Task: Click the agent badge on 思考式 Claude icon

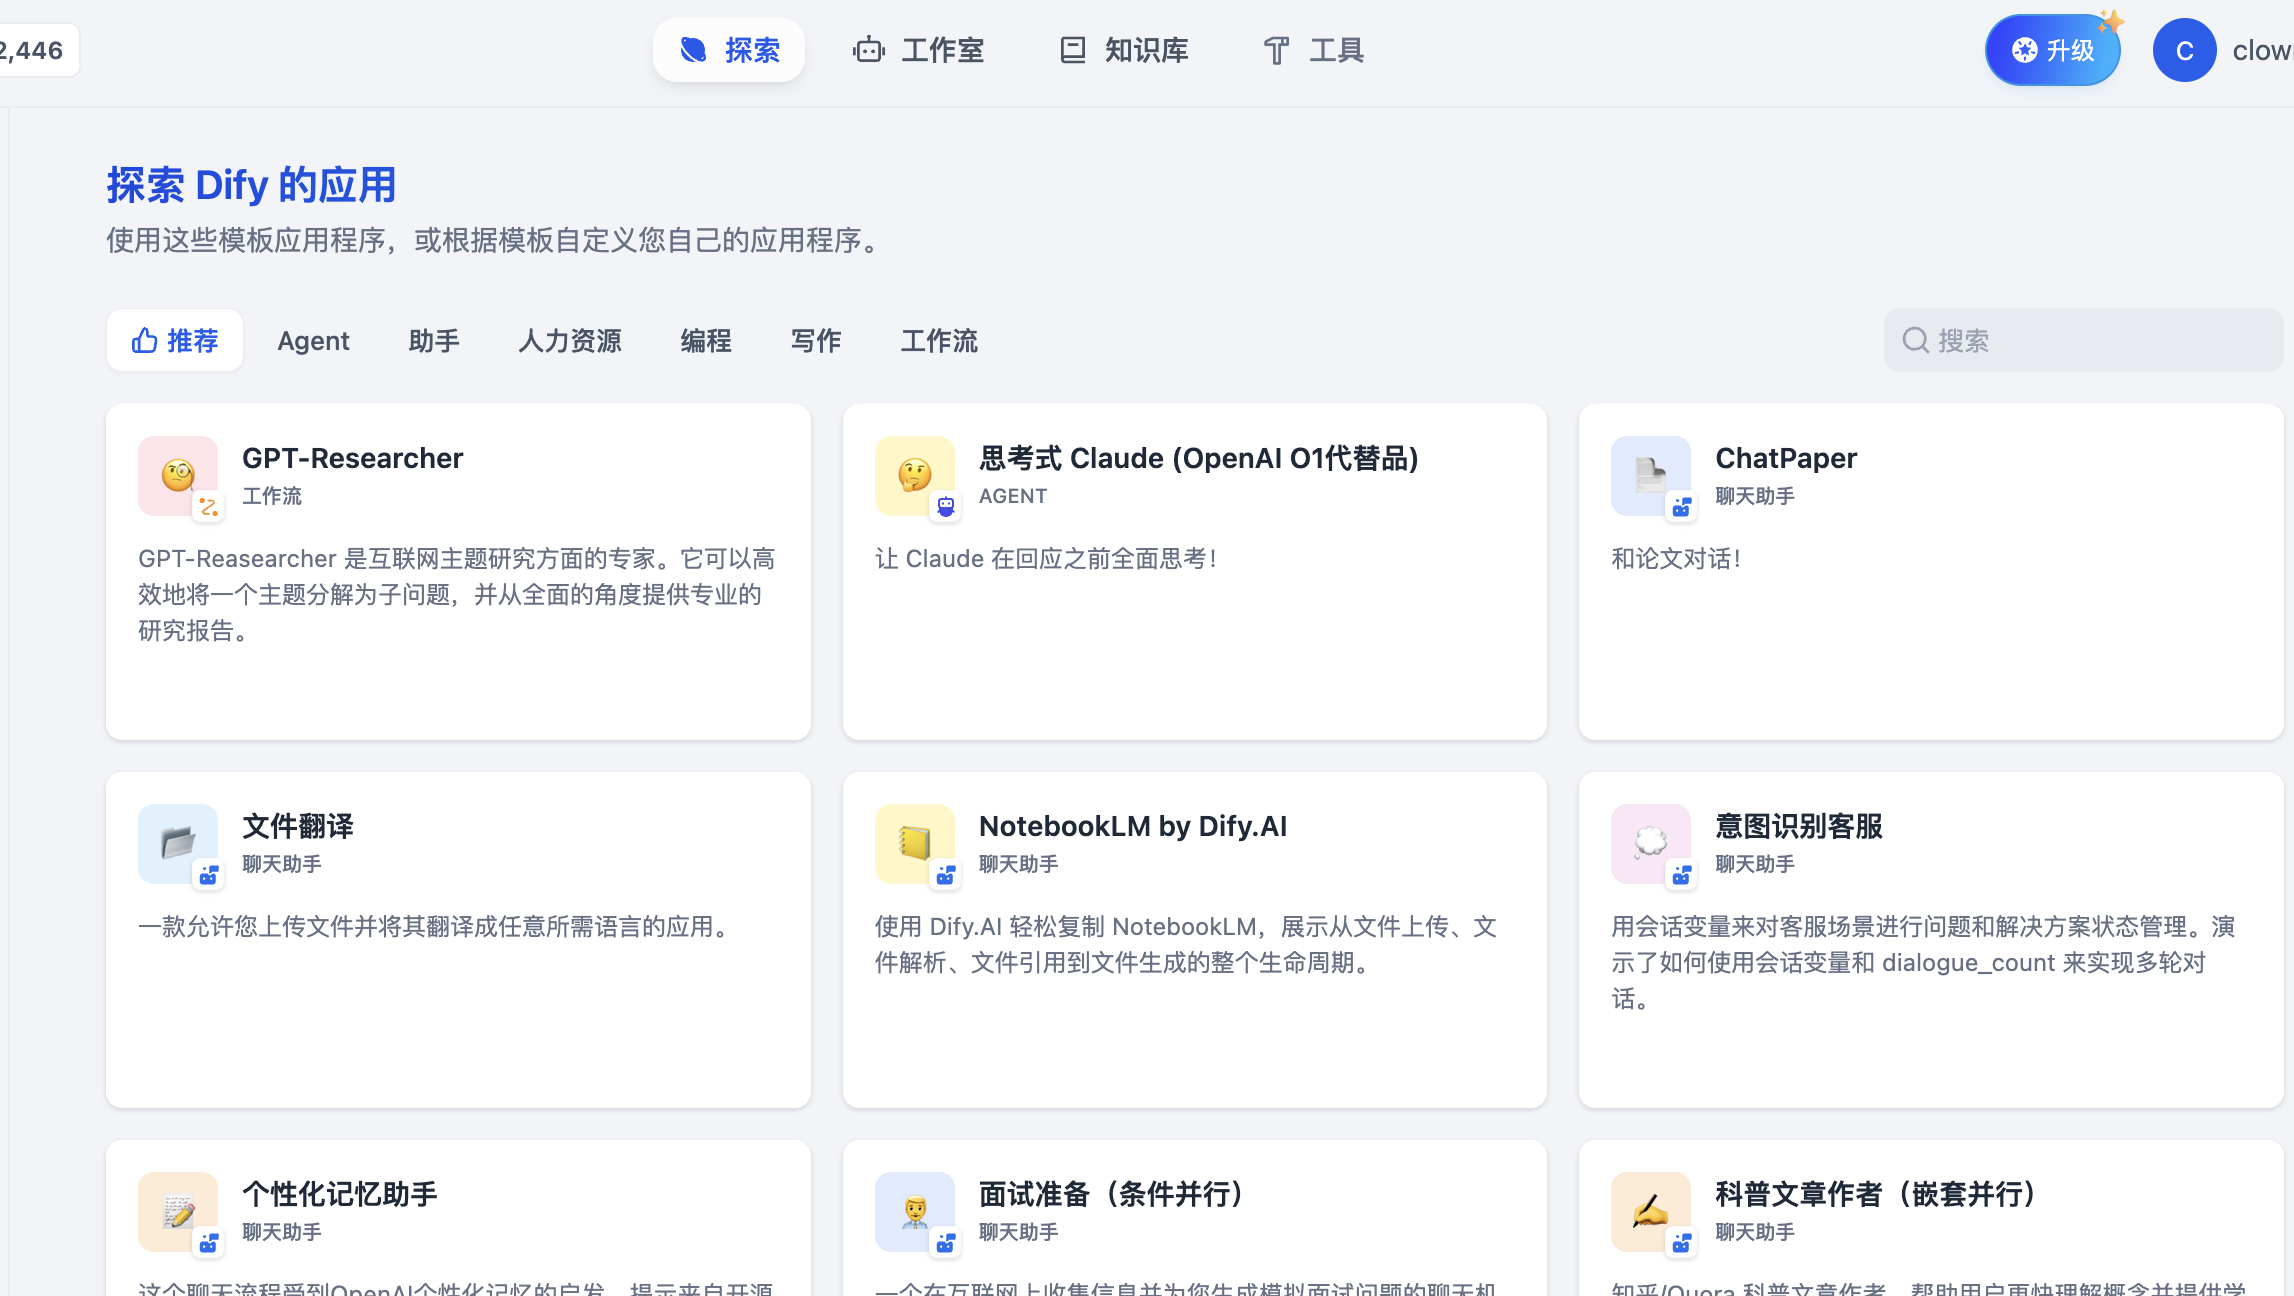Action: 945,507
